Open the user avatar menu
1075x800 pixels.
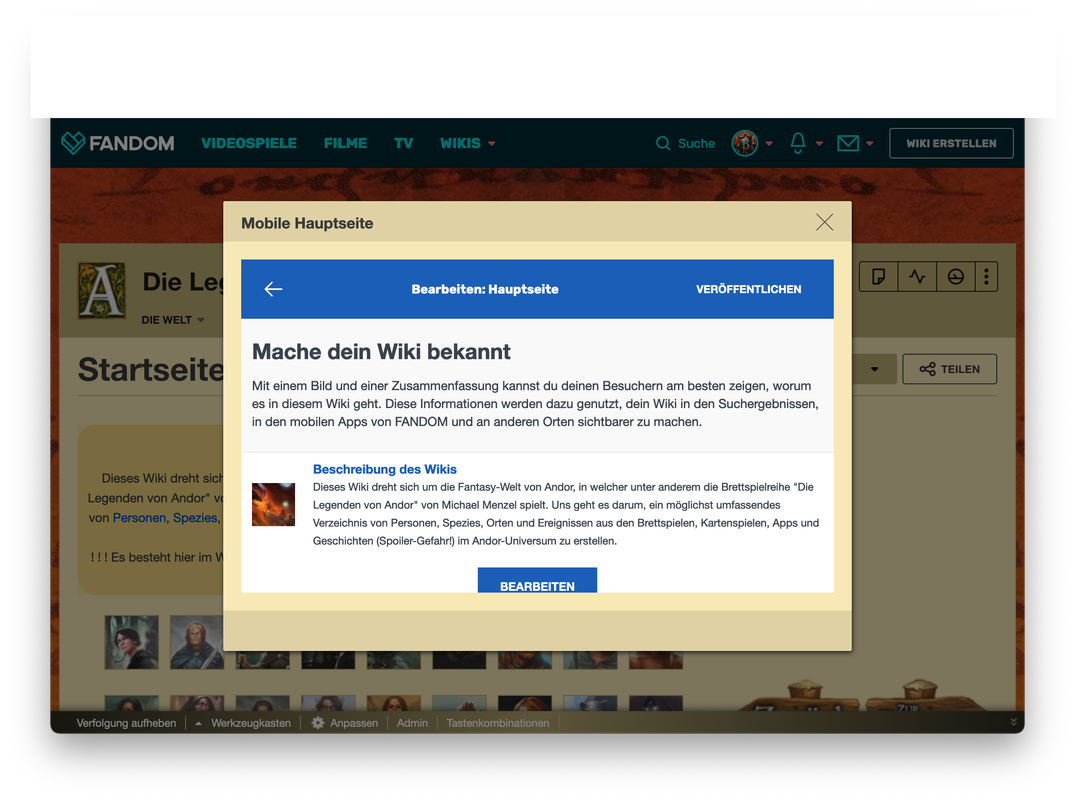[745, 143]
